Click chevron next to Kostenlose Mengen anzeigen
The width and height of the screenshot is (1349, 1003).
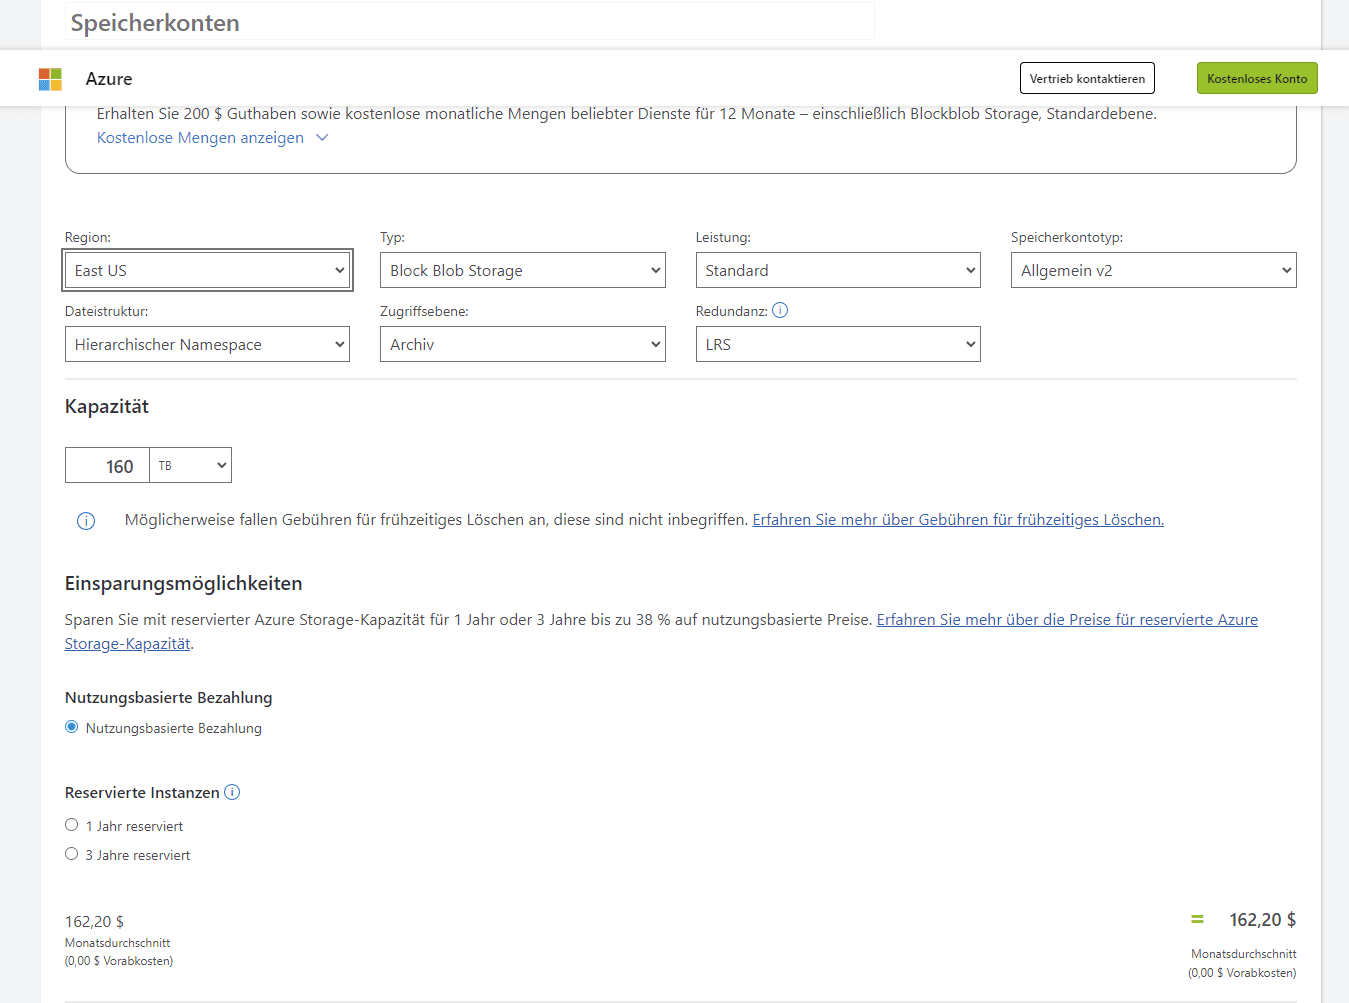pyautogui.click(x=322, y=138)
